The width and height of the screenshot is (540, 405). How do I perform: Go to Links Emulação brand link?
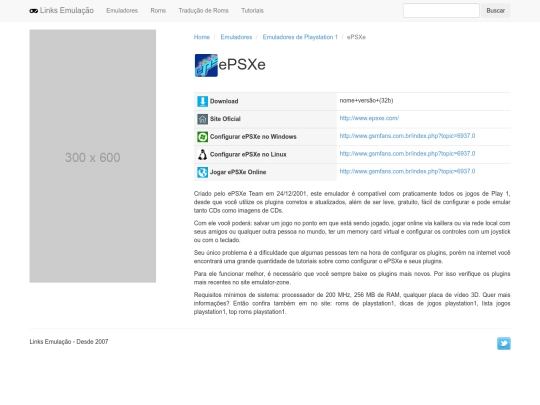point(62,11)
